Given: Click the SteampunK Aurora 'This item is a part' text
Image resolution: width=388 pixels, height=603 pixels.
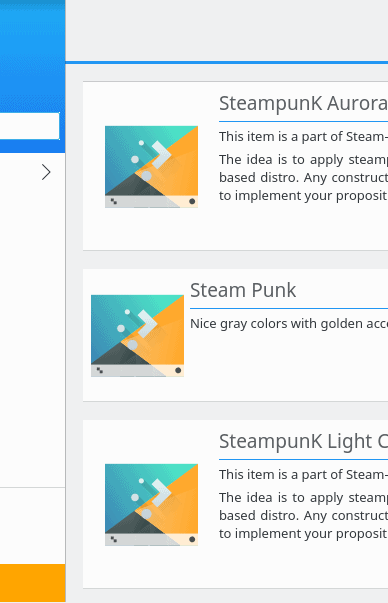Looking at the screenshot, I should [x=303, y=137].
